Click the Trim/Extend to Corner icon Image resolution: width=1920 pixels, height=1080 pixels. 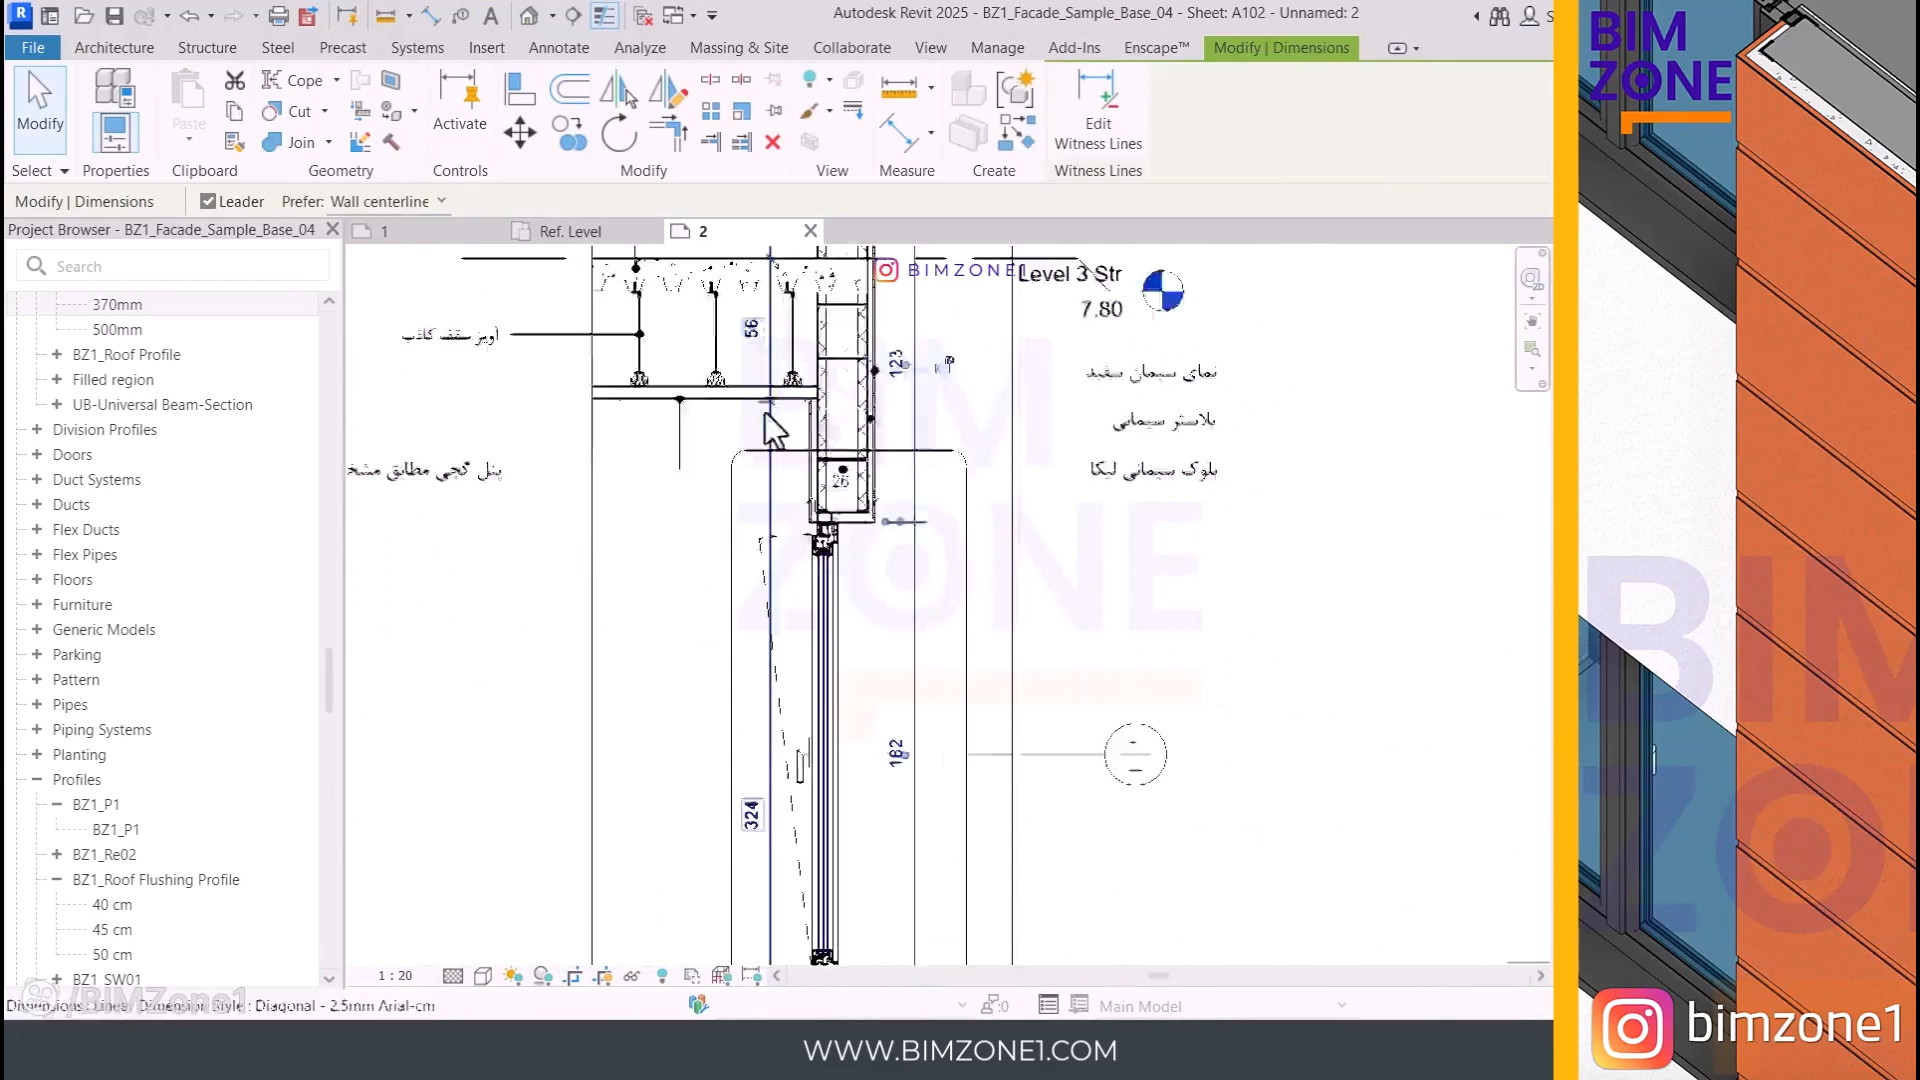pos(668,133)
